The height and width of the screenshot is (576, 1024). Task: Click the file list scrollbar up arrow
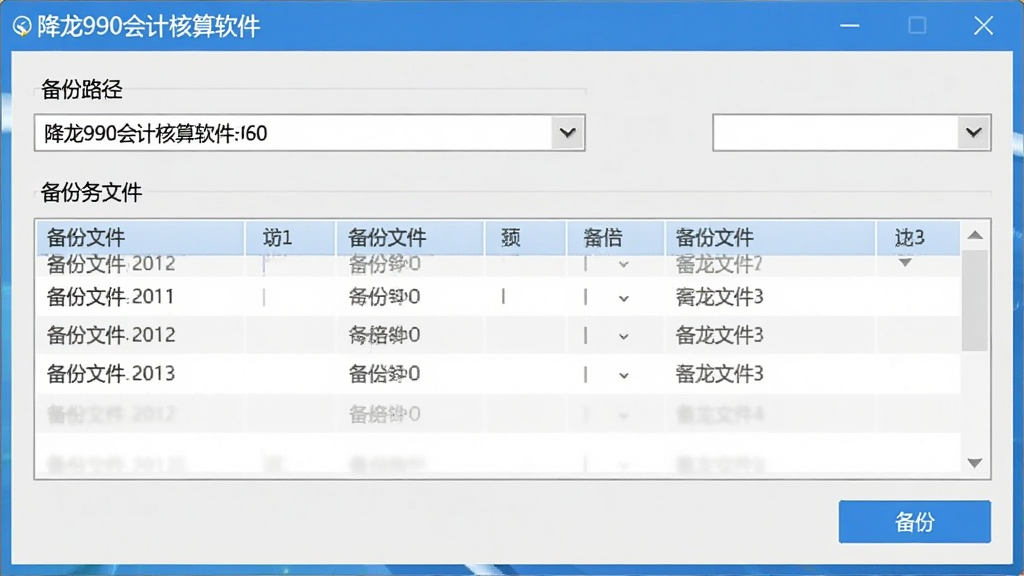(x=975, y=235)
